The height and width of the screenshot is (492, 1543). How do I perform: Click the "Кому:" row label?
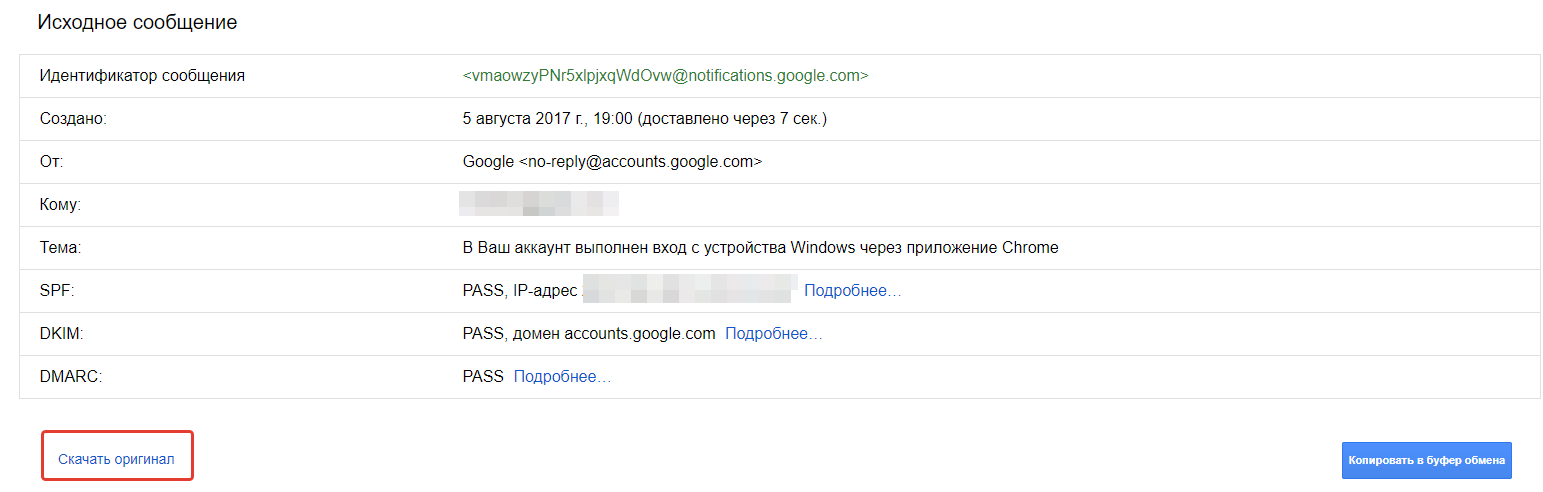pos(60,205)
